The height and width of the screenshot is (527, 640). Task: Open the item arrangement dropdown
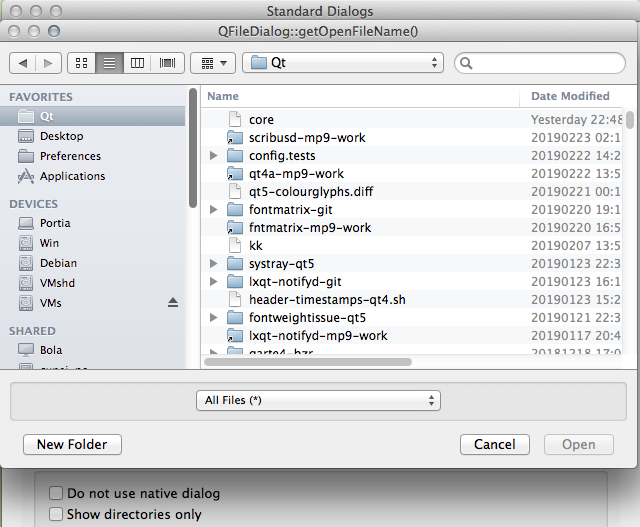(x=212, y=63)
